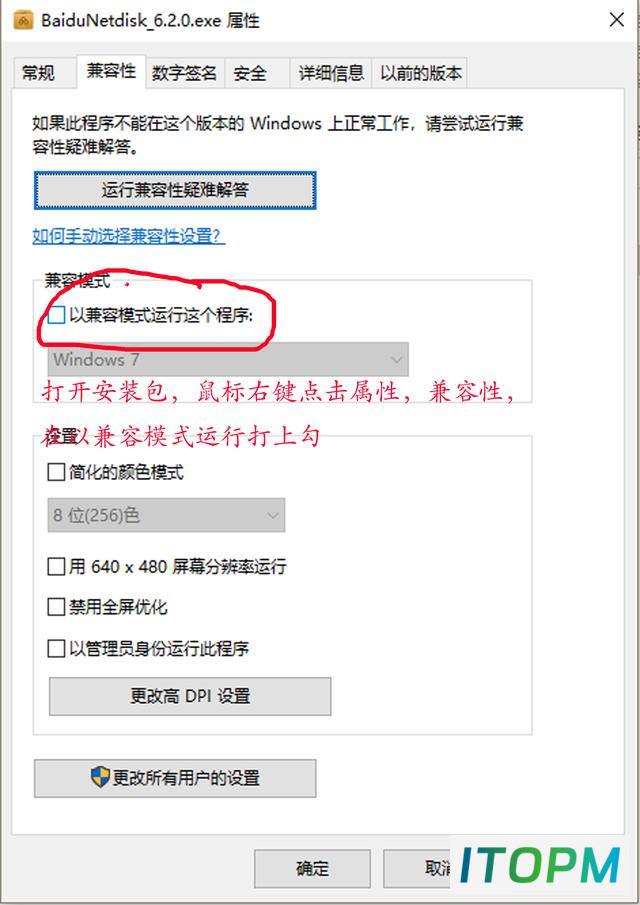Tick the 禁用全屏优化 checkbox

pos(56,607)
